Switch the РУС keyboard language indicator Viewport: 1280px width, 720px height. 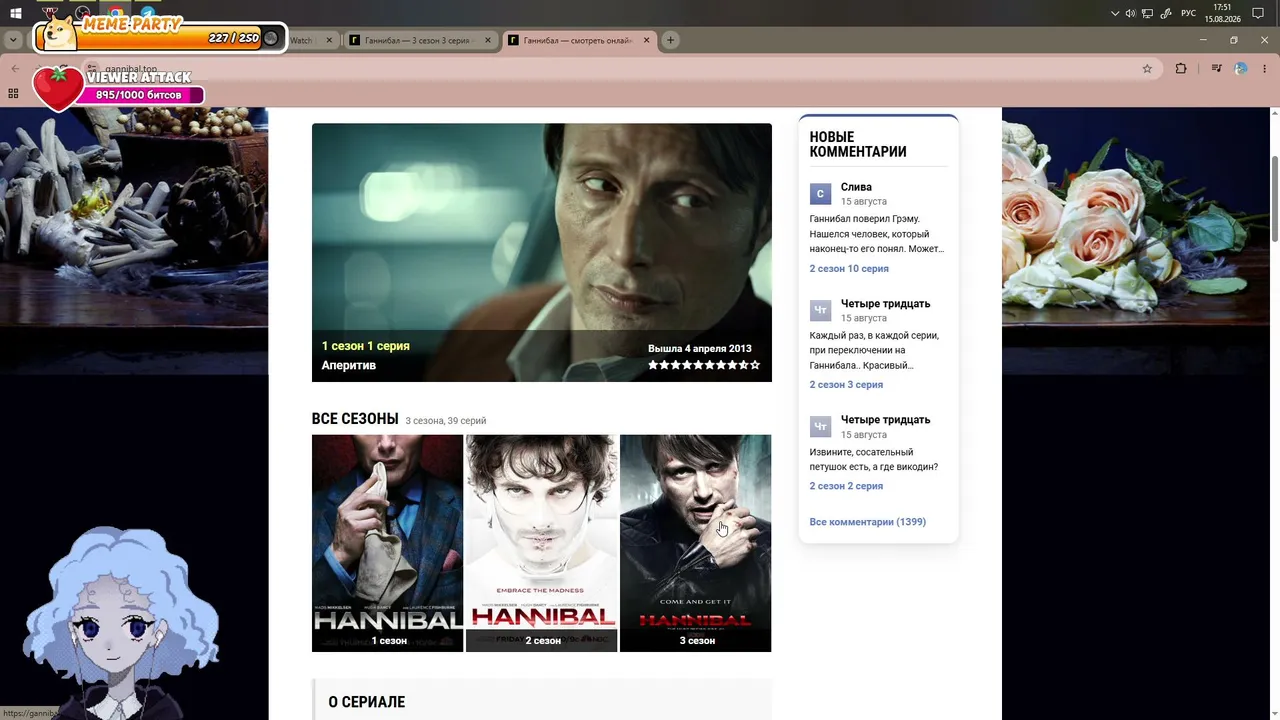(1188, 13)
